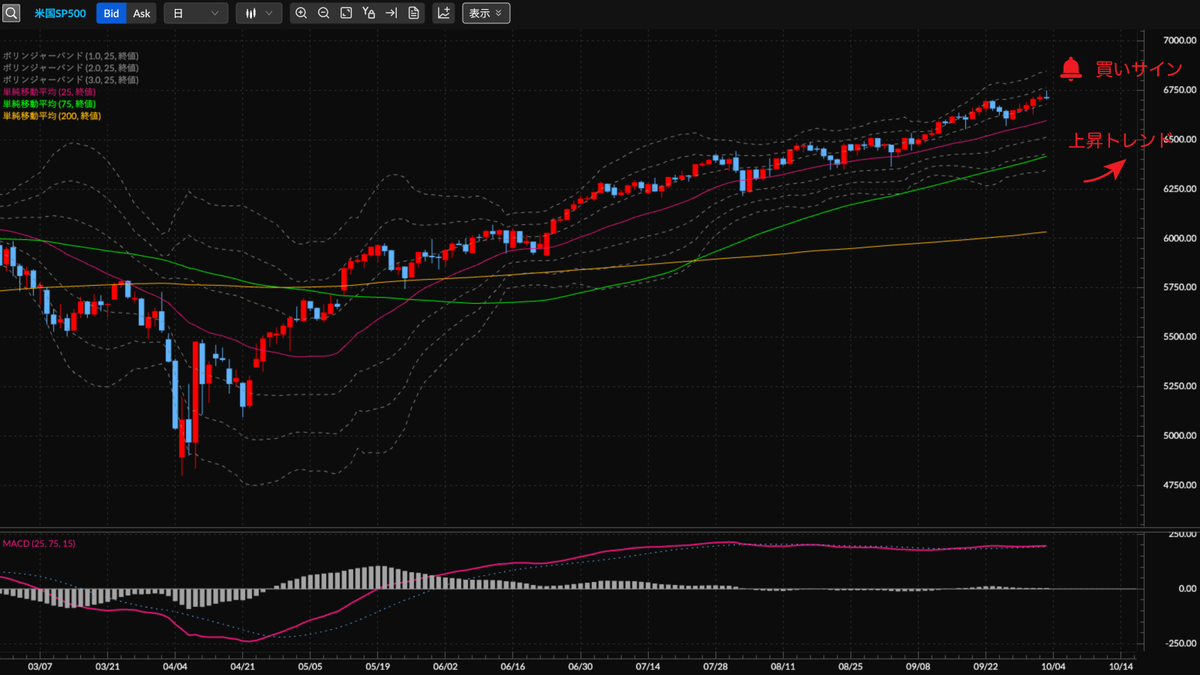This screenshot has height=675, width=1200.
Task: Expand the 表示 display menu
Action: pyautogui.click(x=486, y=13)
